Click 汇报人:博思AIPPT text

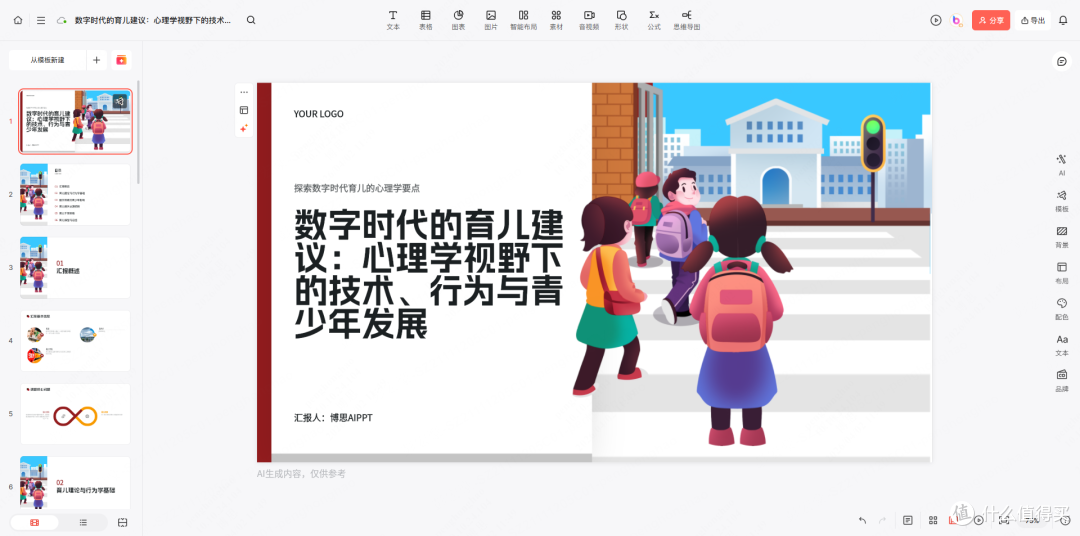click(x=333, y=418)
